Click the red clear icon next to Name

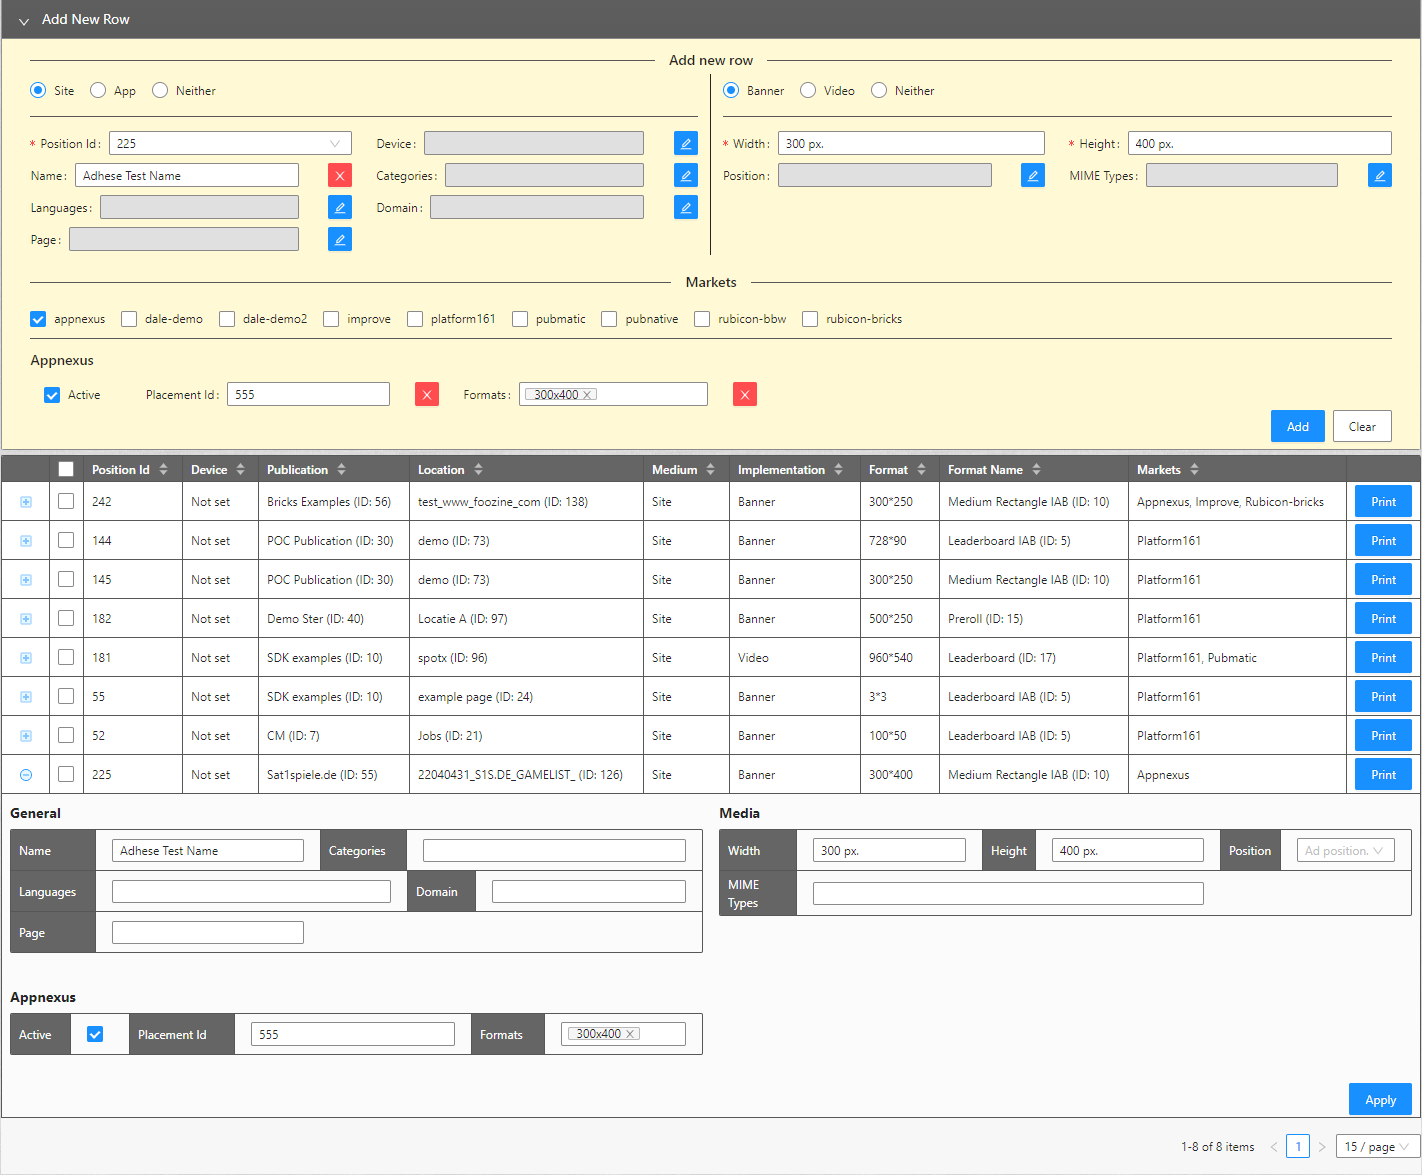pos(340,176)
